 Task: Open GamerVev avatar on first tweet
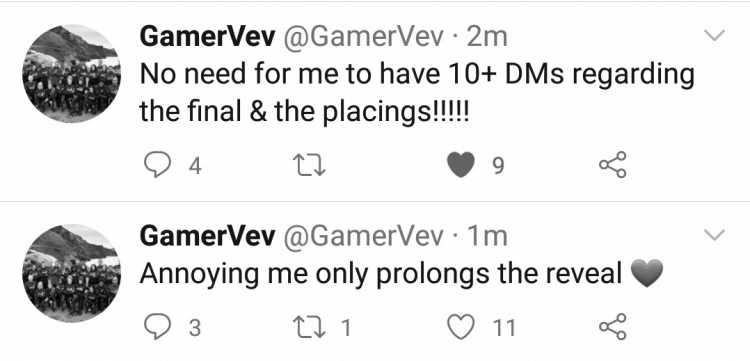[72, 74]
